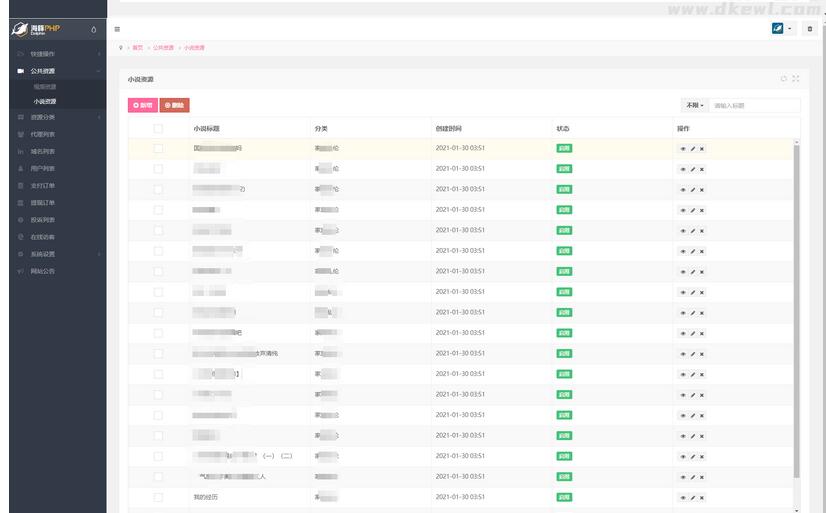The image size is (826, 513).
Task: Expand the 系统设置 sidebar menu
Action: (x=44, y=253)
